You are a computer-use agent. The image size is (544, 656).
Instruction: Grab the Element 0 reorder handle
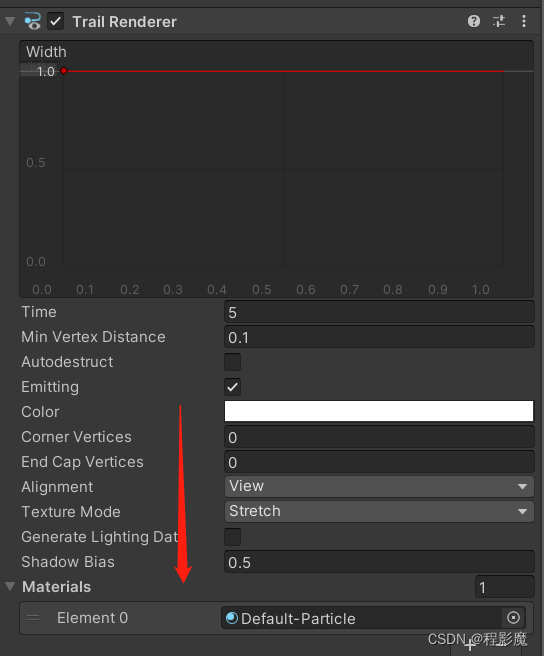(x=33, y=618)
